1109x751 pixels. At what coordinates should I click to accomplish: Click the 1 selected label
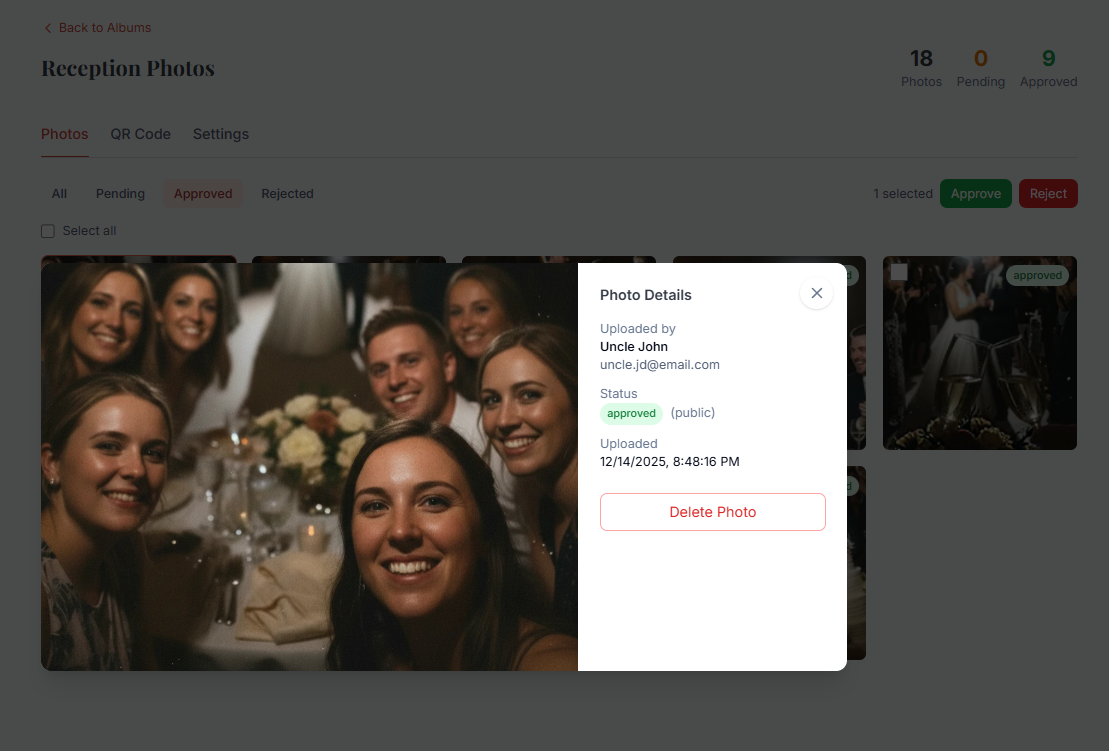pyautogui.click(x=902, y=194)
